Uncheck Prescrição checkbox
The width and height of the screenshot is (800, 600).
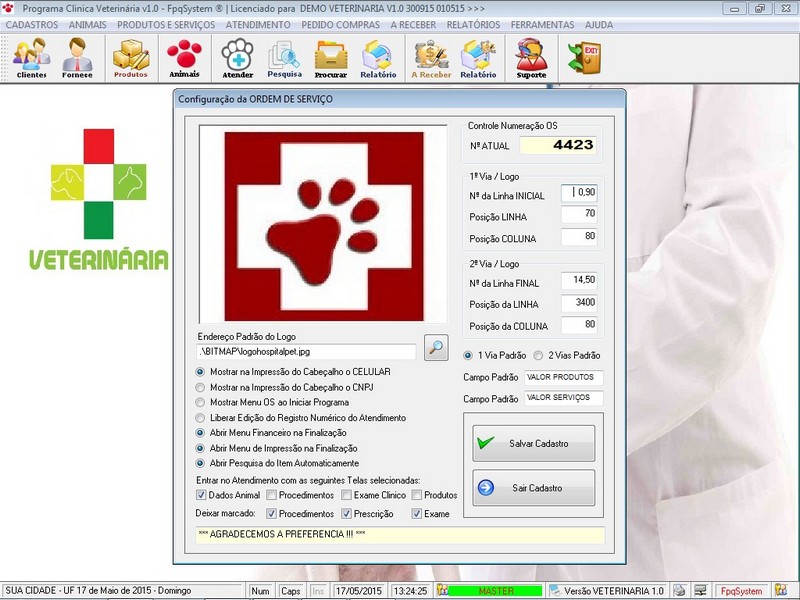pyautogui.click(x=346, y=514)
